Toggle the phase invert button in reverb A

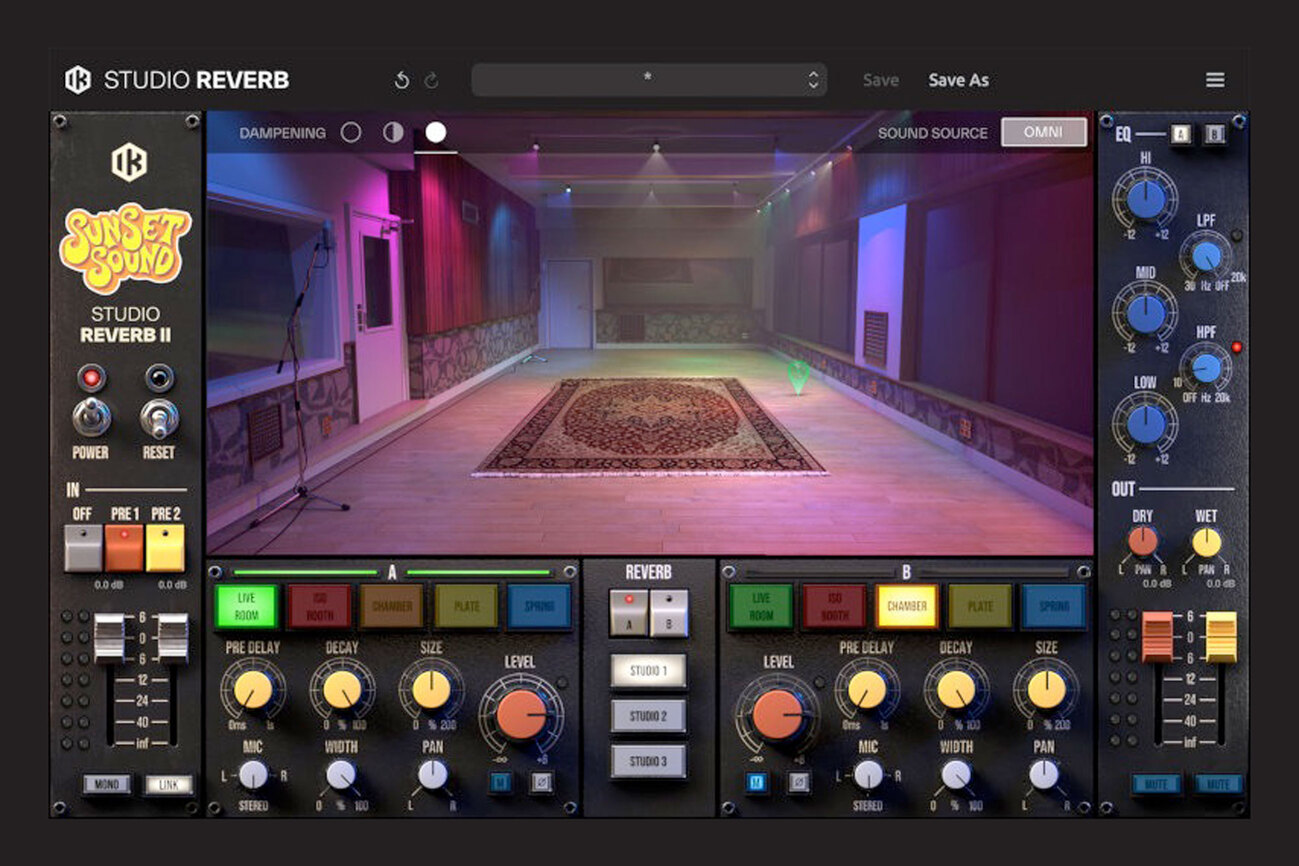coord(541,782)
